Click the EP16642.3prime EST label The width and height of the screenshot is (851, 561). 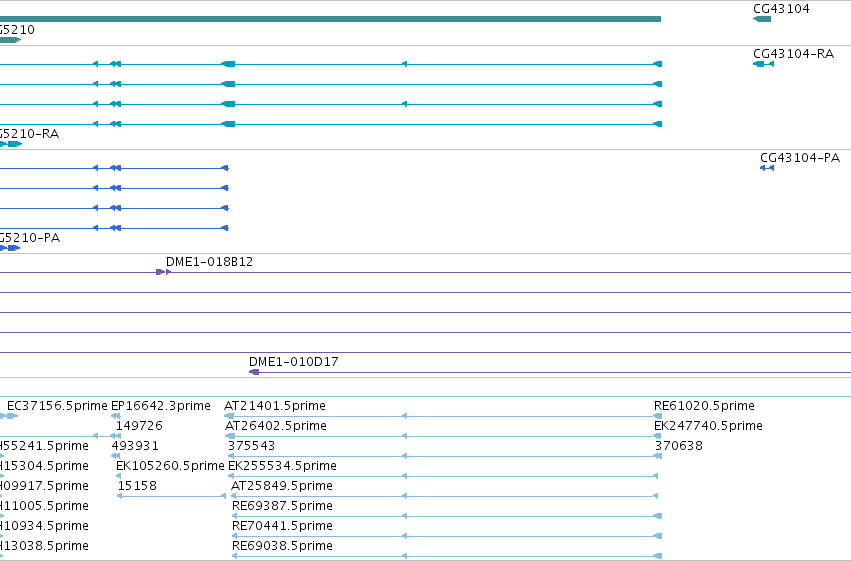tap(161, 406)
